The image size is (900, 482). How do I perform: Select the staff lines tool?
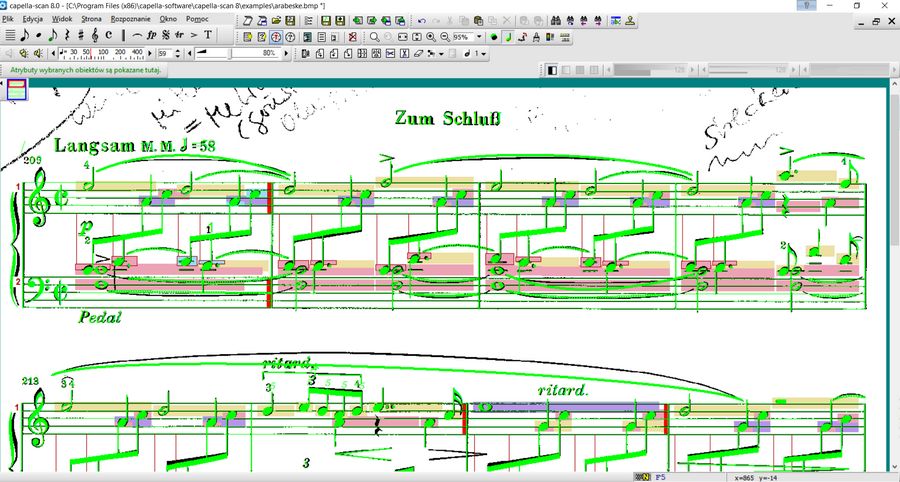tap(10, 35)
